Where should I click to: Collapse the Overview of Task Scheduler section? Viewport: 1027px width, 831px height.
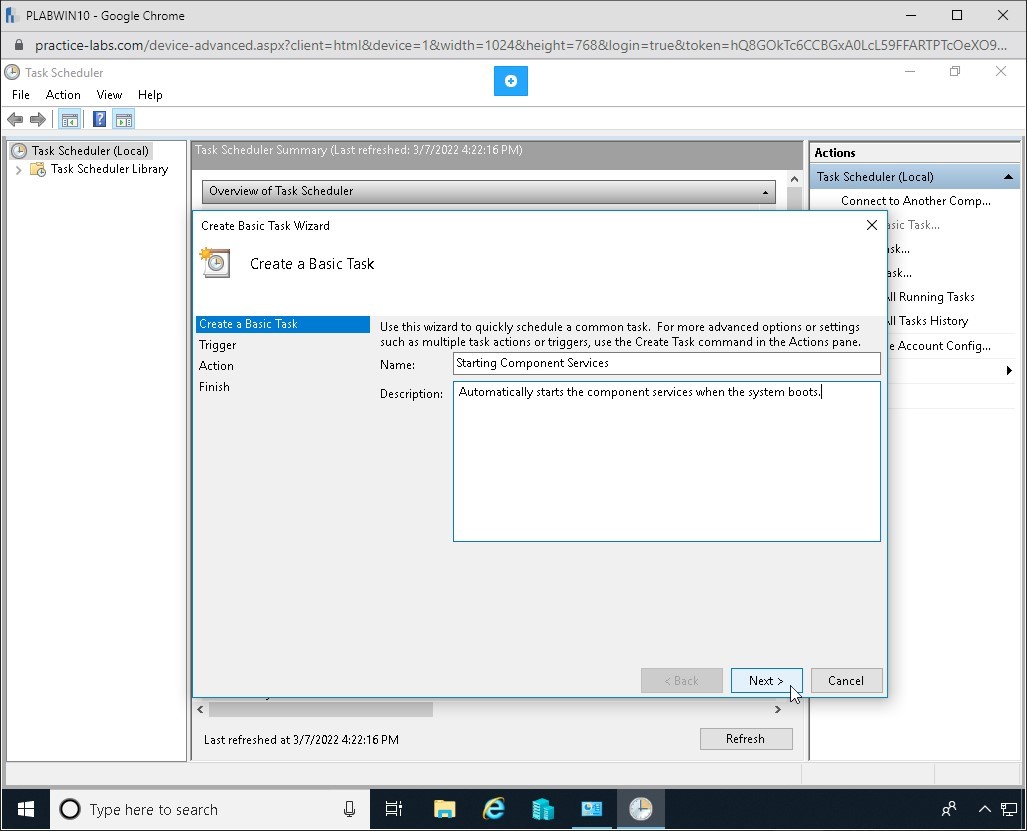click(x=765, y=192)
